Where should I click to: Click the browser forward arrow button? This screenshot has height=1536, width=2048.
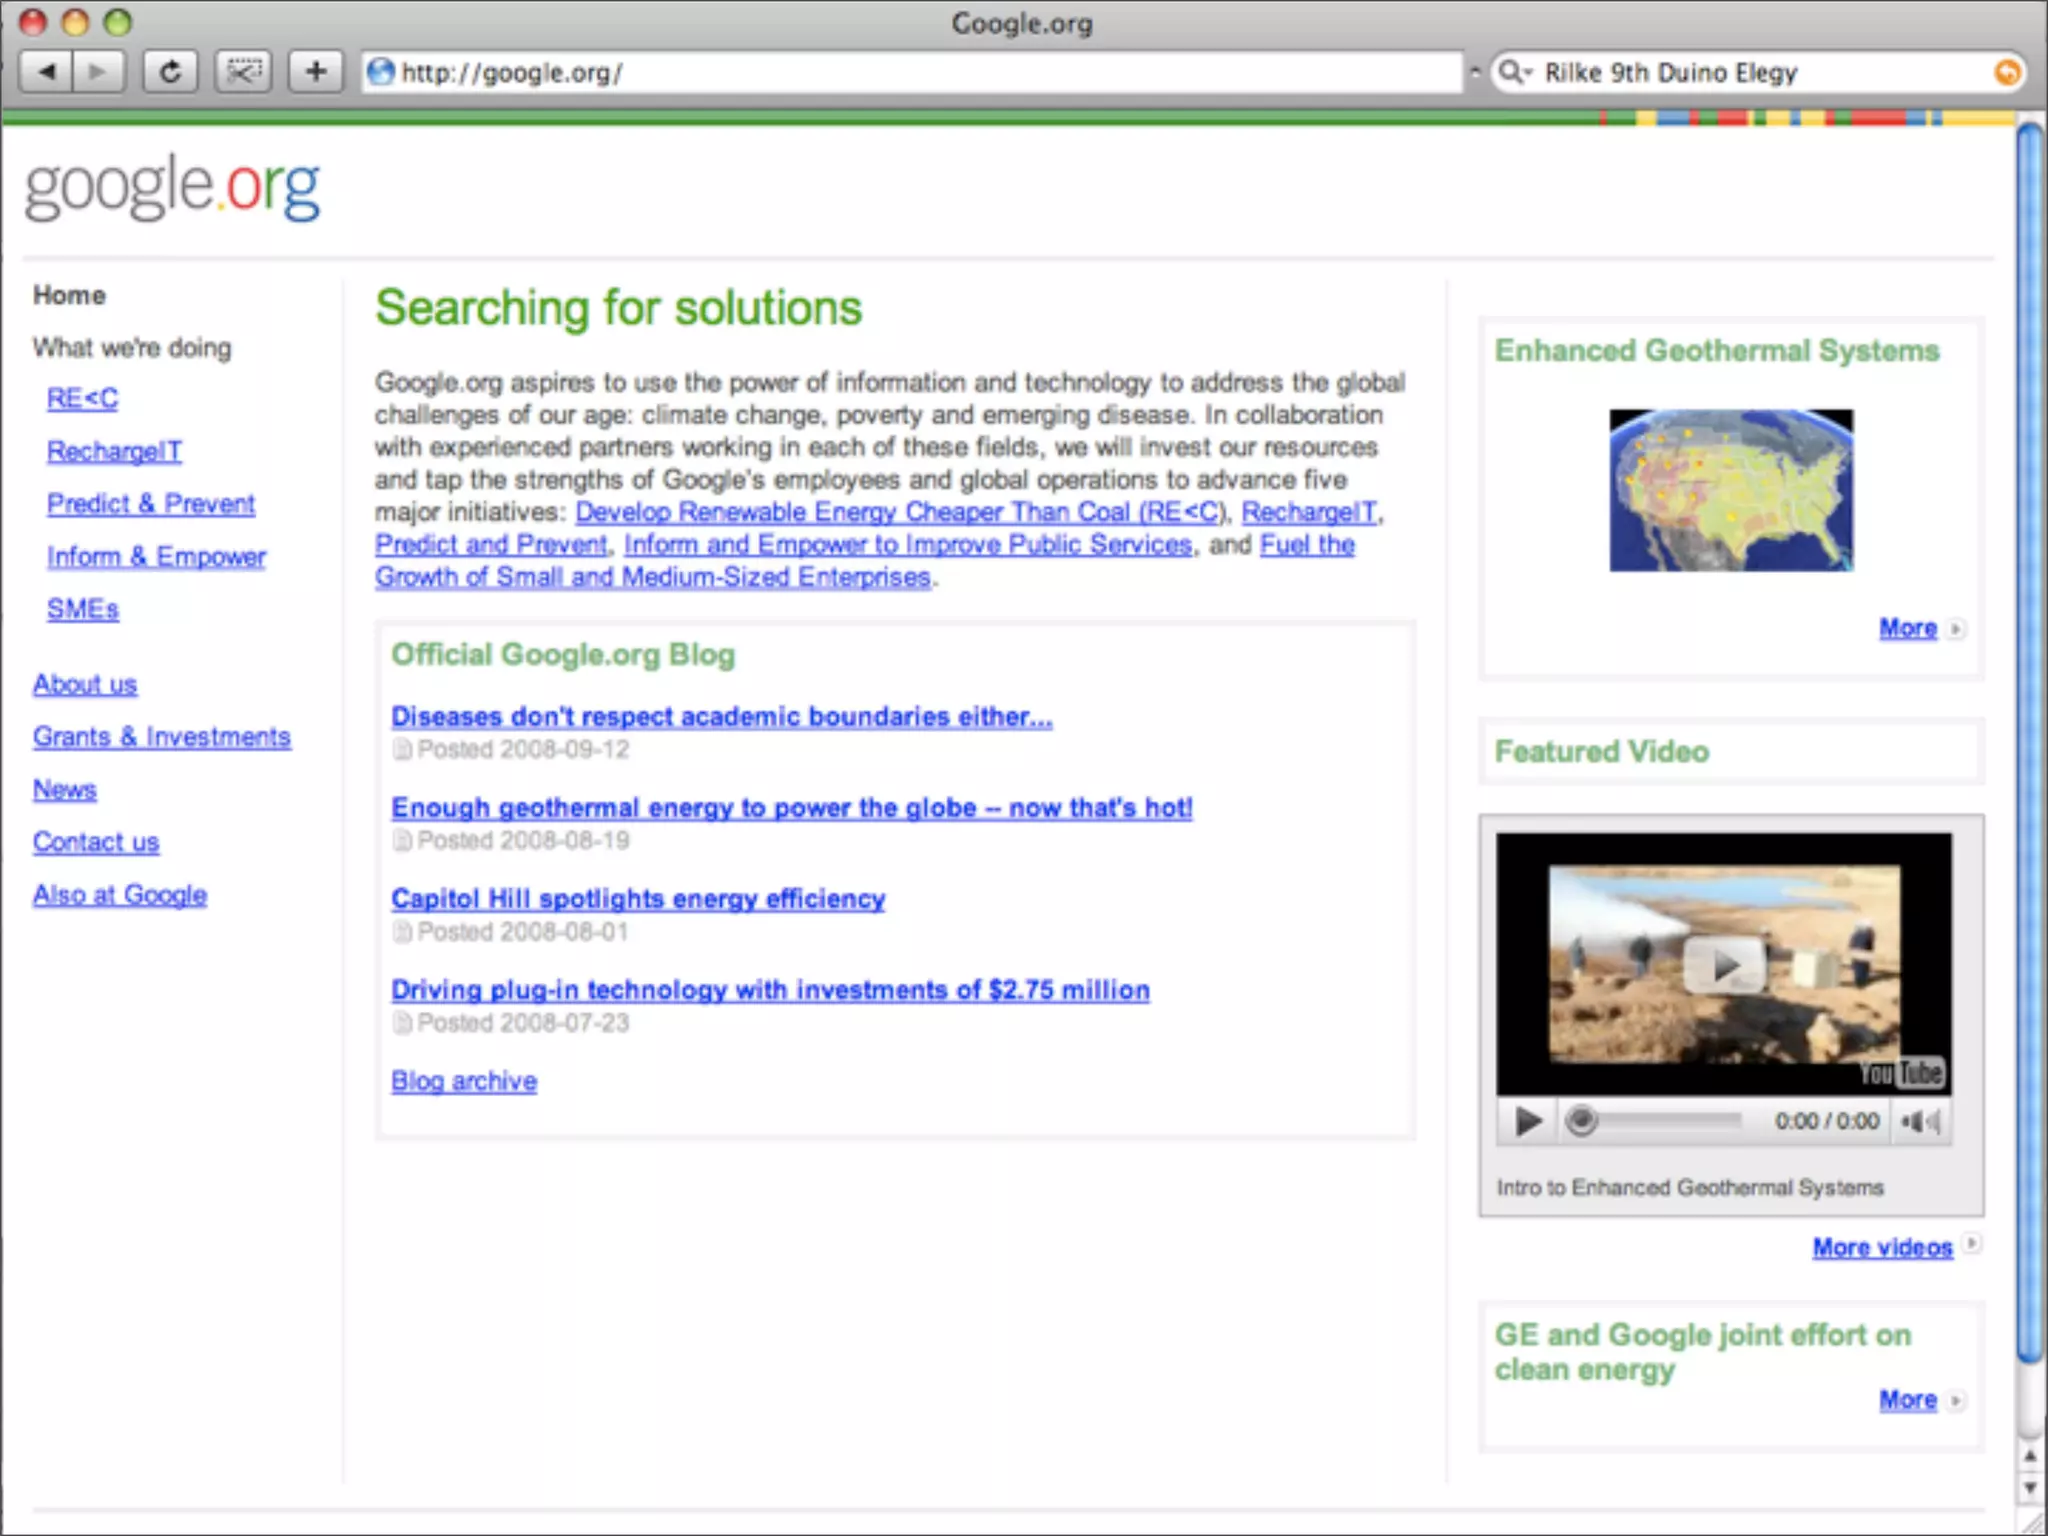[x=97, y=72]
